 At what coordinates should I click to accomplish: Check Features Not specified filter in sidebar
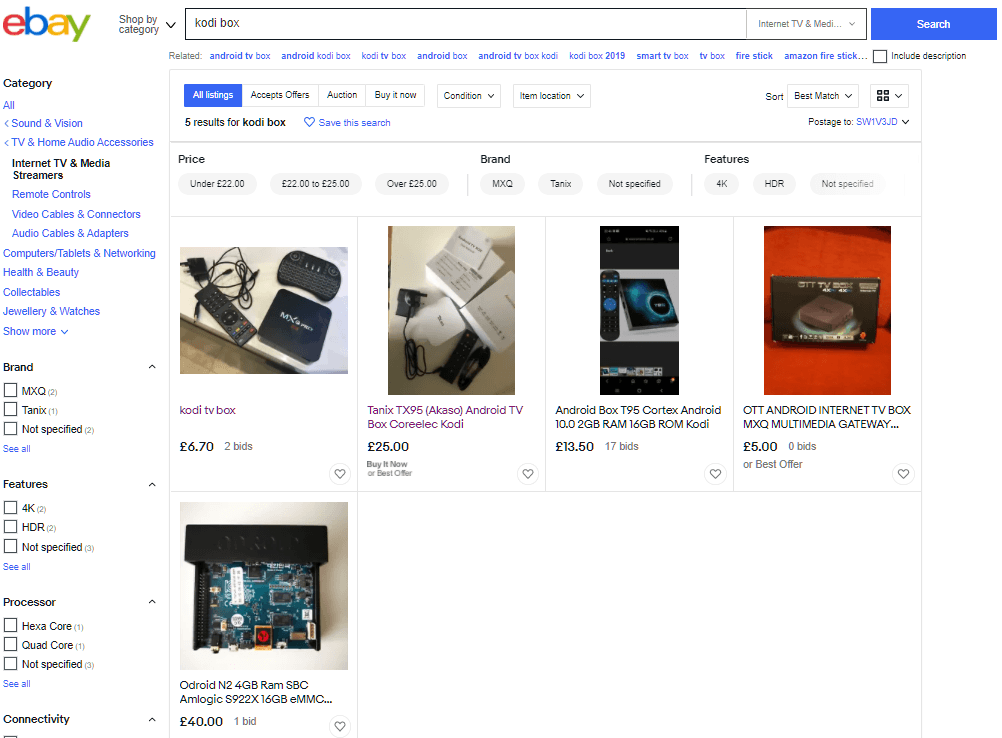pyautogui.click(x=10, y=546)
